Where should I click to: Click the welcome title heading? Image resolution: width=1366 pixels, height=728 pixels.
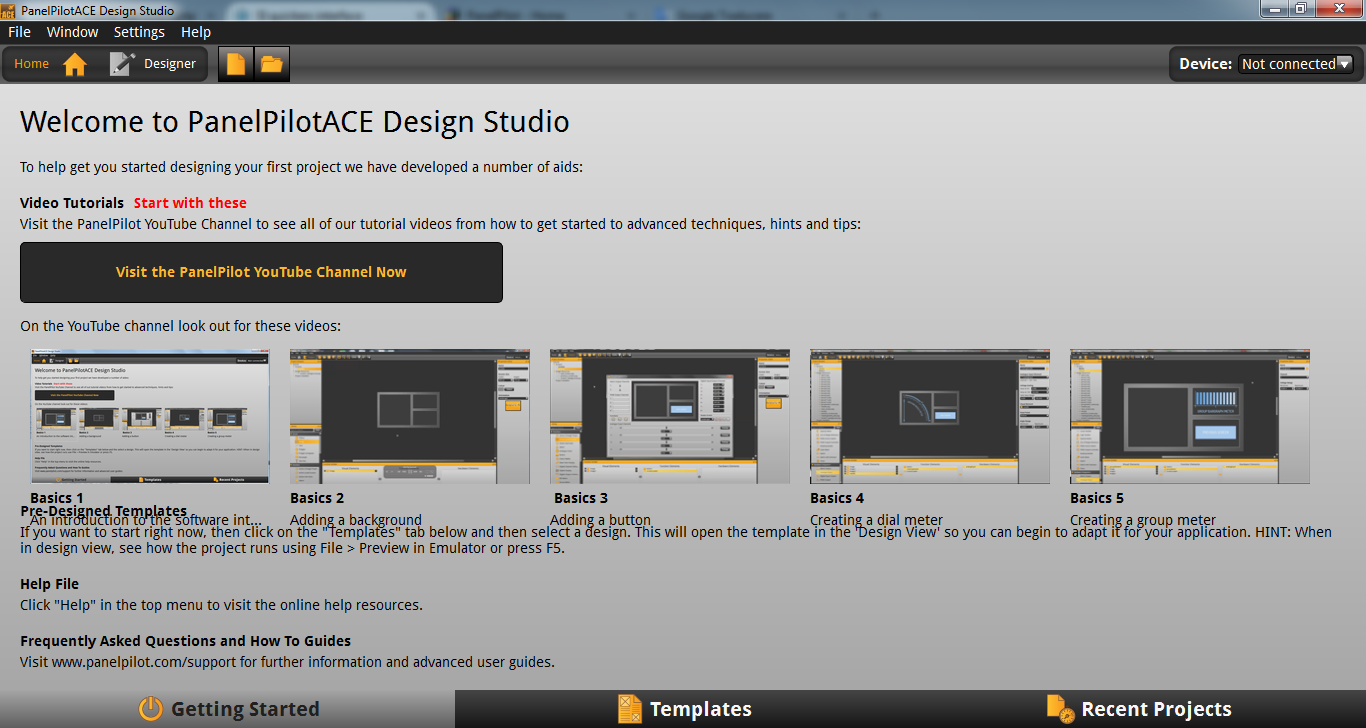coord(295,122)
